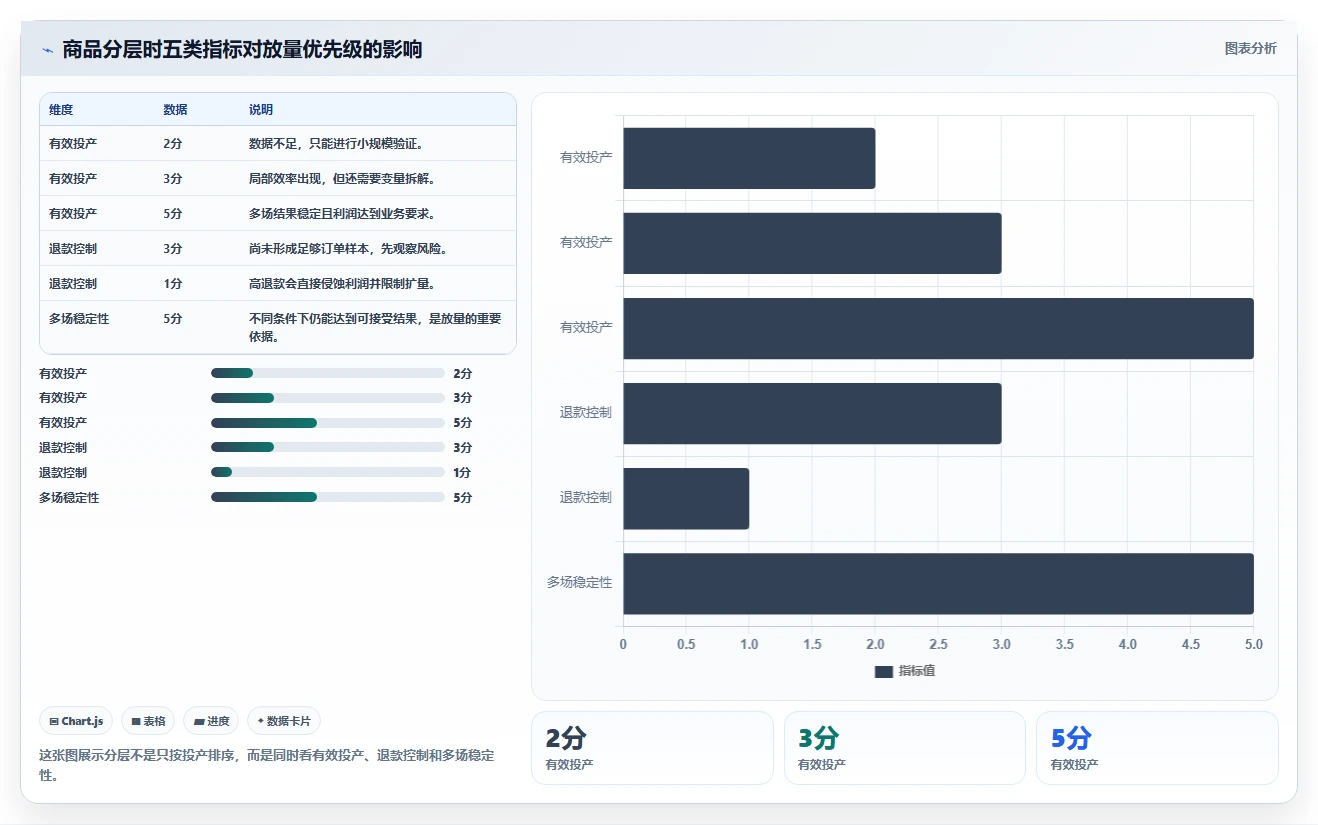This screenshot has height=825, width=1318.
Task: Click the 多场稳定性 cell in the table
Action: click(x=79, y=319)
